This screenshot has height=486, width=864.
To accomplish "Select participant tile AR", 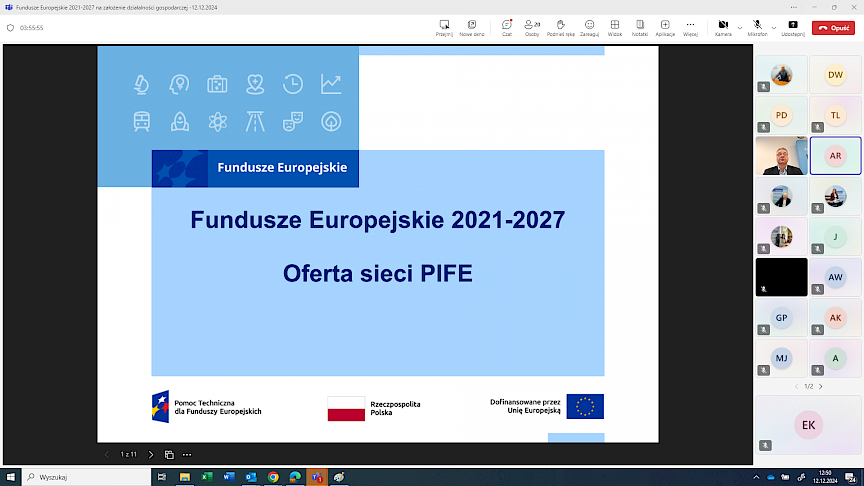I will 835,156.
